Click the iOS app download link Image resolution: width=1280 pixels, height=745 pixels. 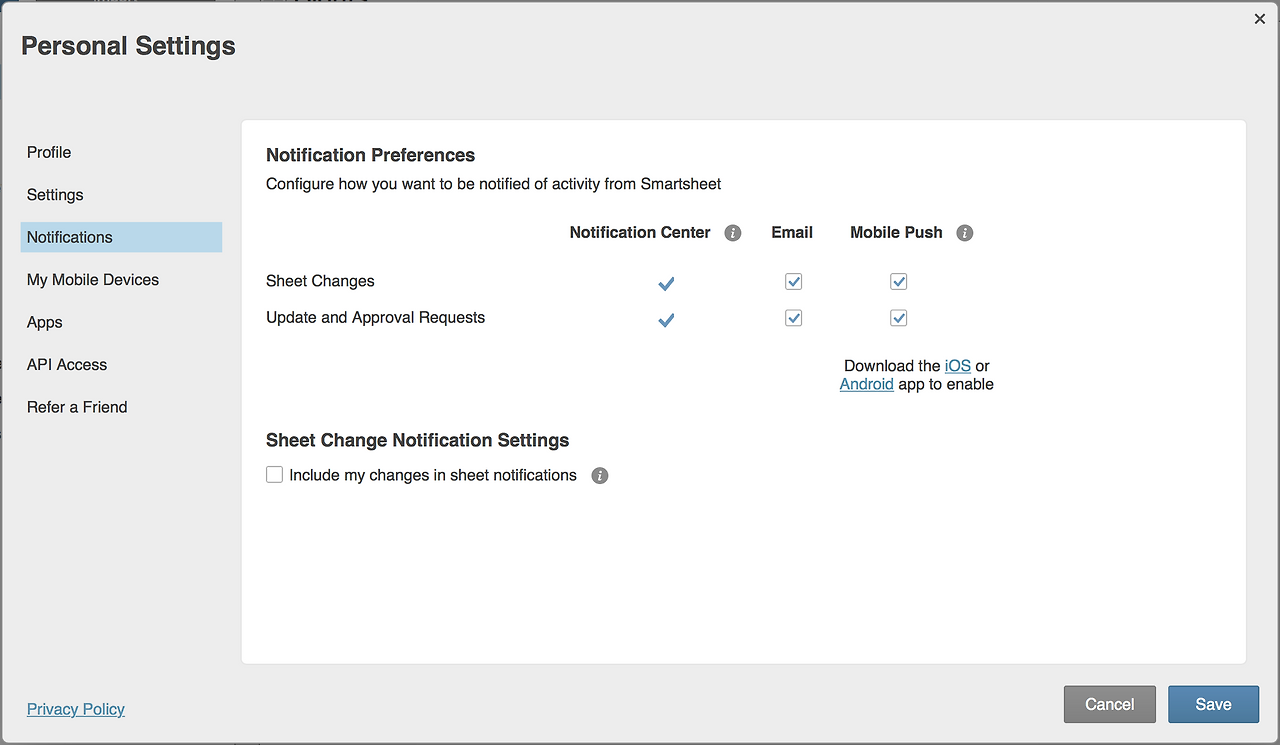click(957, 366)
